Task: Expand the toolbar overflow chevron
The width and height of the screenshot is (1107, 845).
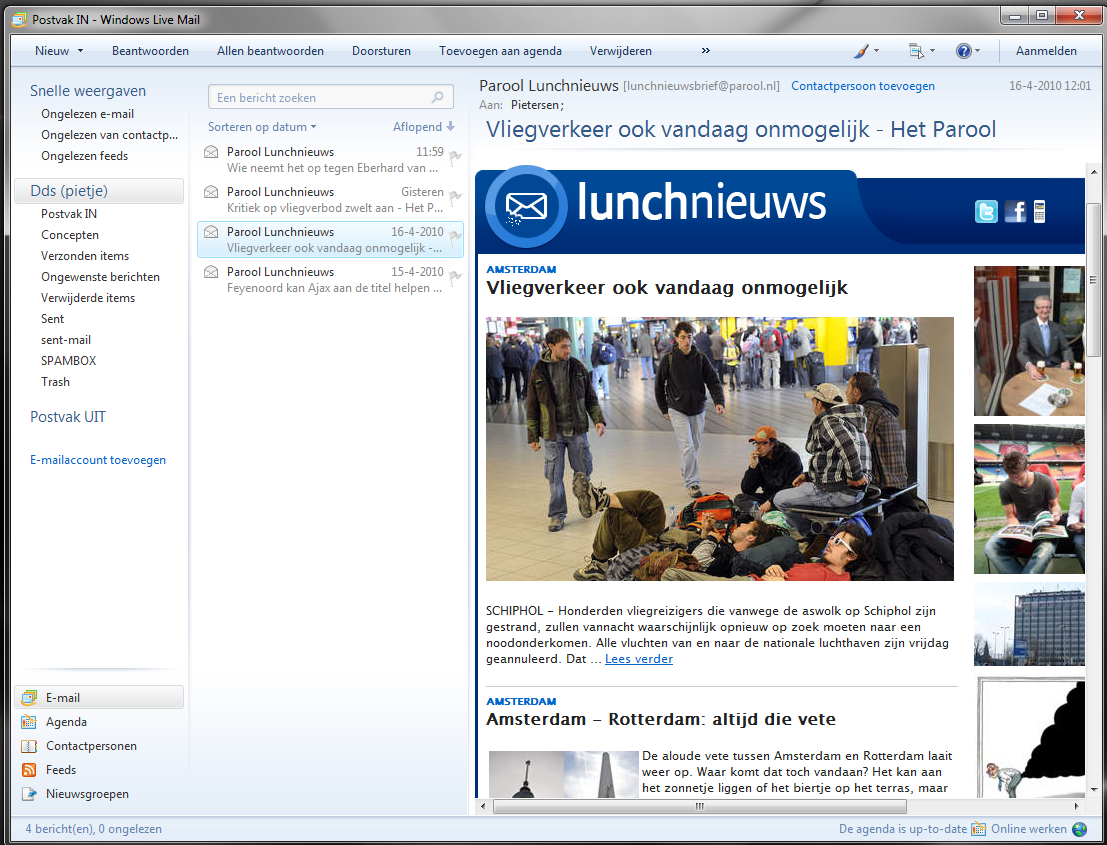Action: (x=705, y=51)
